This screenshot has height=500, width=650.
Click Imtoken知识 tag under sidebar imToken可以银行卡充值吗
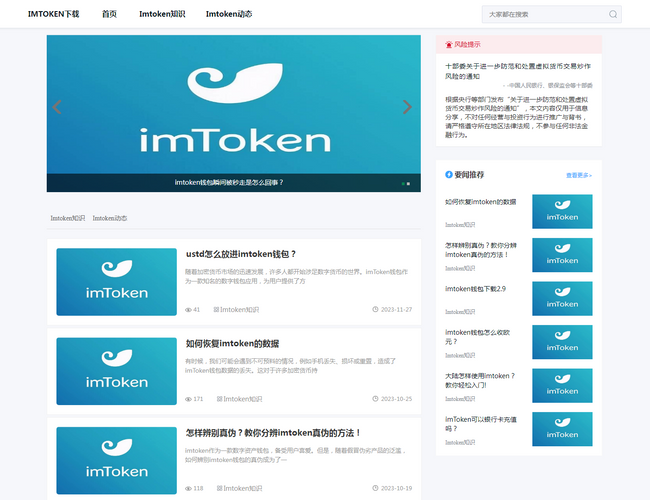click(460, 442)
